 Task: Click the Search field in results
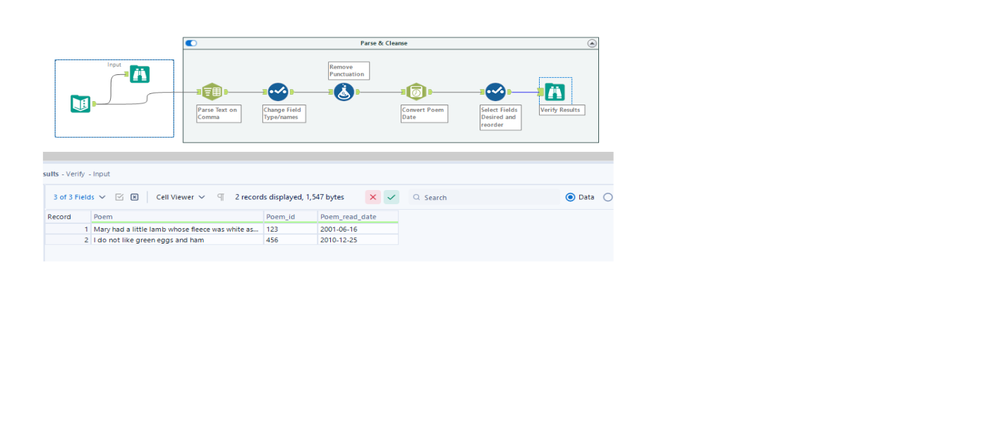[484, 197]
